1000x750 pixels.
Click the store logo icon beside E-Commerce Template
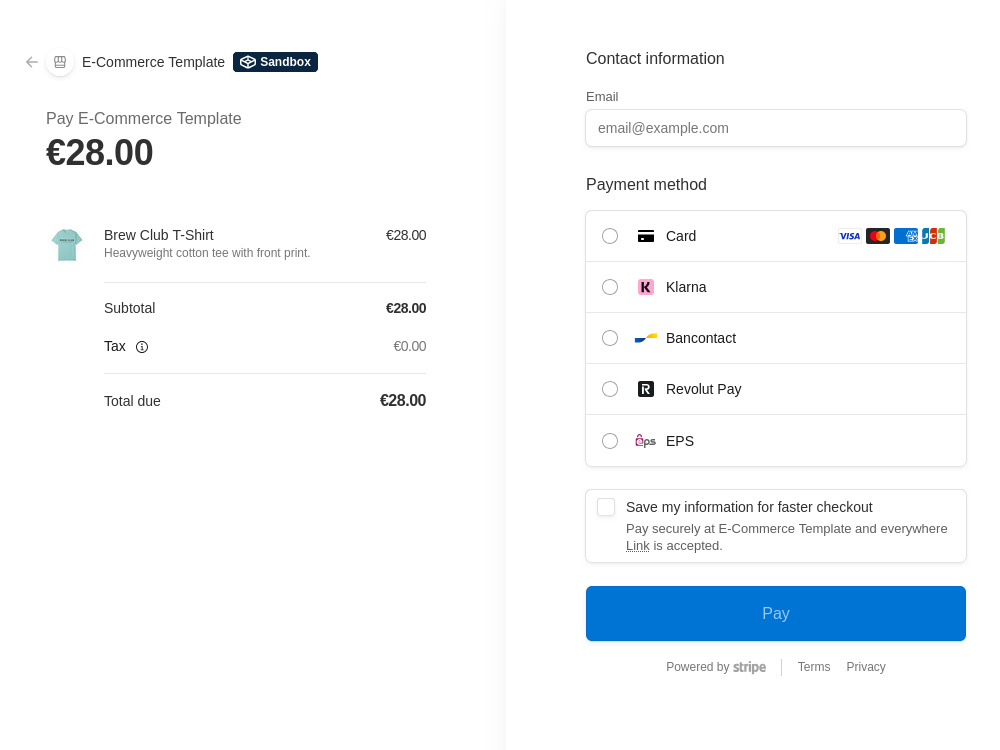click(x=60, y=62)
